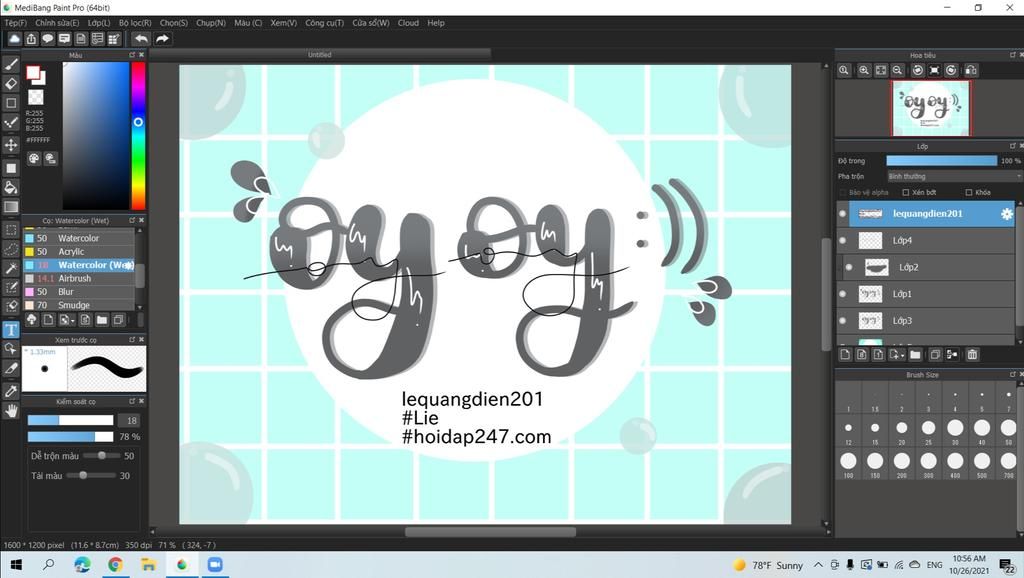Image resolution: width=1024 pixels, height=578 pixels.
Task: Select the transparent color swatch
Action: click(35, 97)
